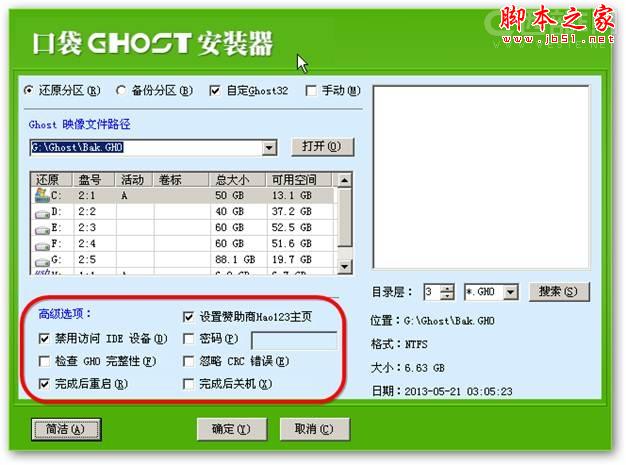This screenshot has height=465, width=626.
Task: Click the 13.1 GB free space cell
Action: [x=291, y=196]
